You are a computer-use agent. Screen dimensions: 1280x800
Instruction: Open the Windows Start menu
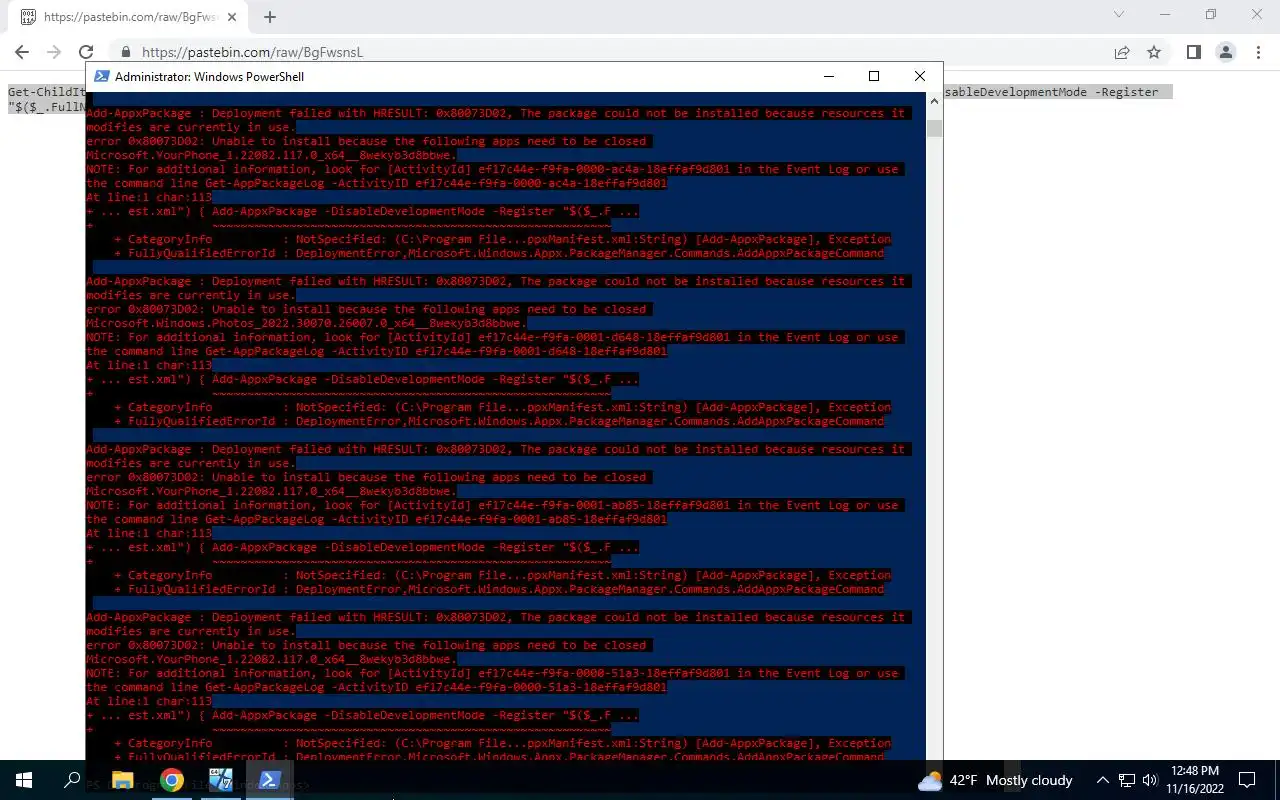24,780
